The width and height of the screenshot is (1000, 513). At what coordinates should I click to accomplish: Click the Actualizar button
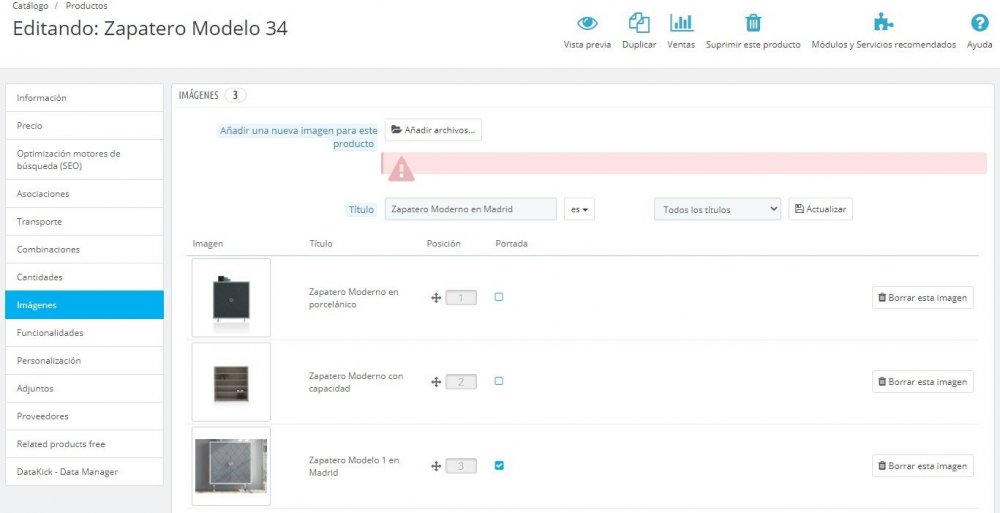point(820,209)
